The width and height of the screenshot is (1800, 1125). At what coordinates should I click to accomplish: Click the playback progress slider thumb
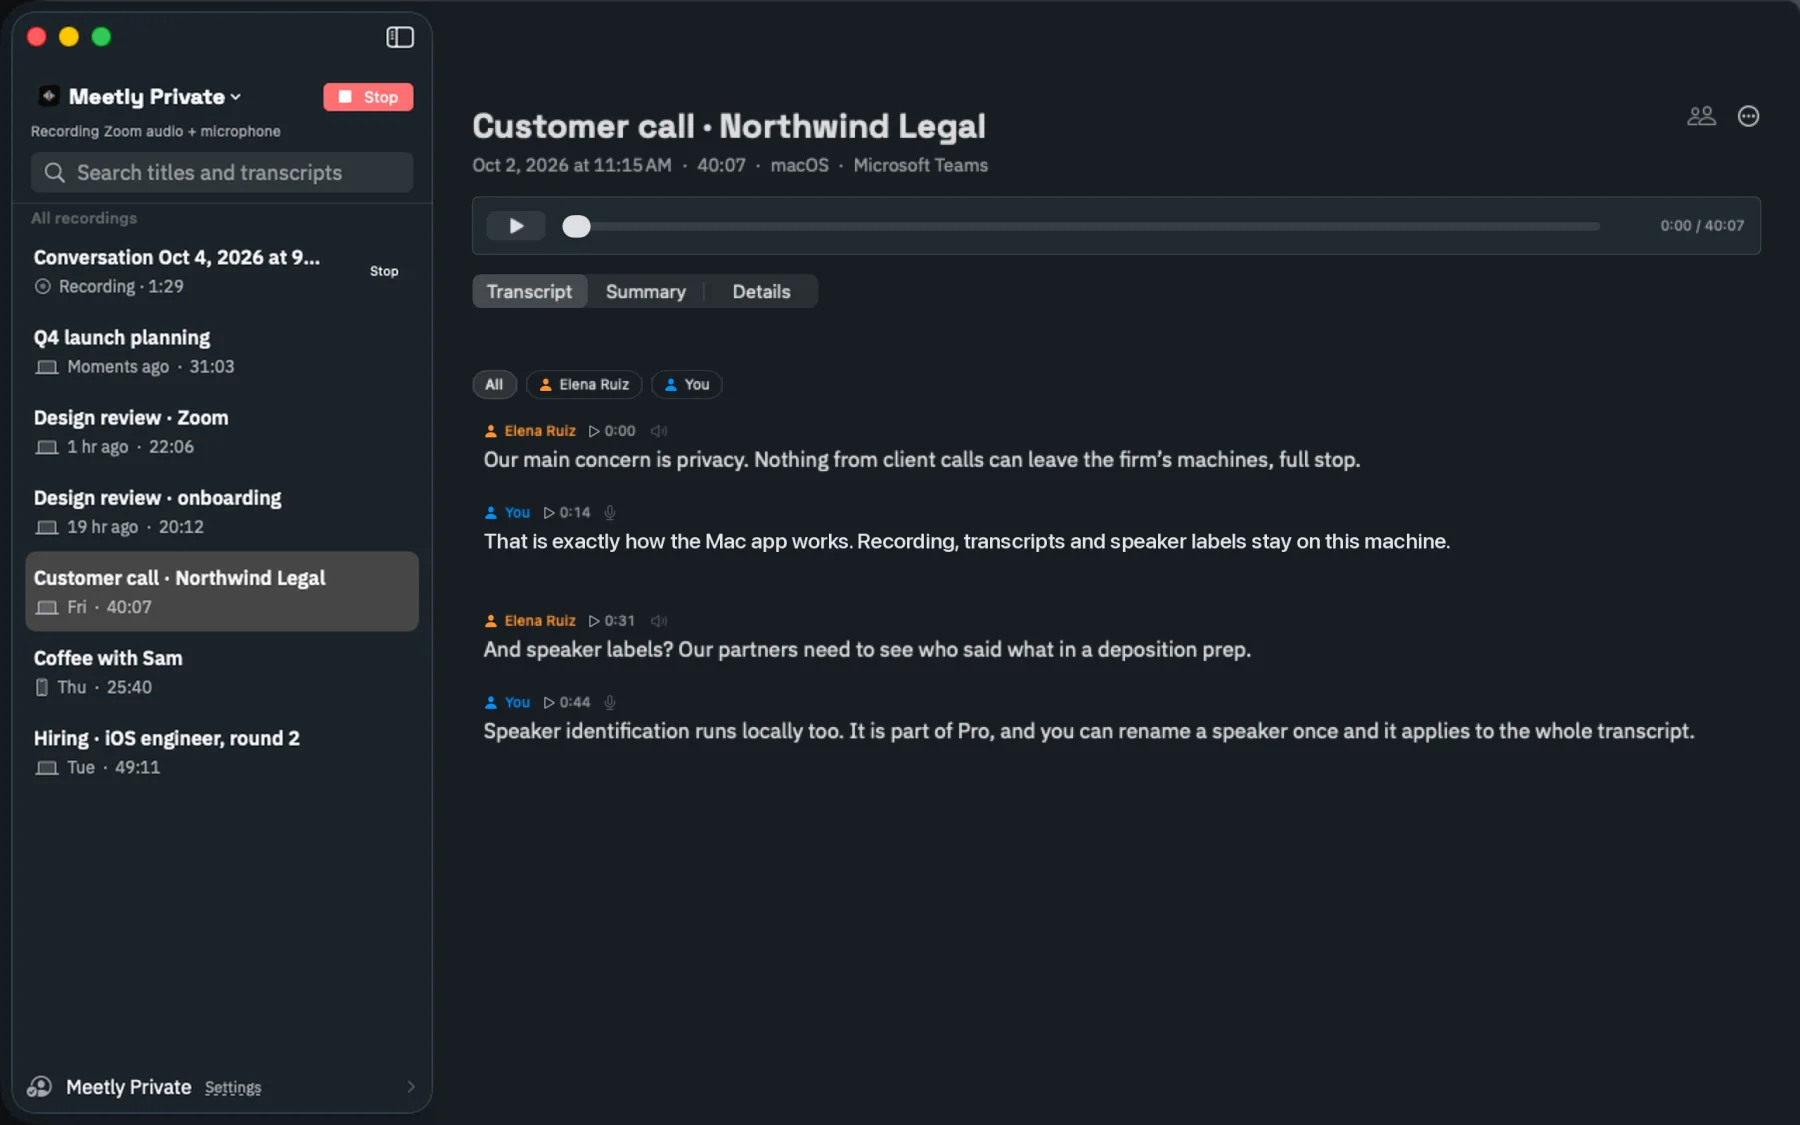[576, 226]
